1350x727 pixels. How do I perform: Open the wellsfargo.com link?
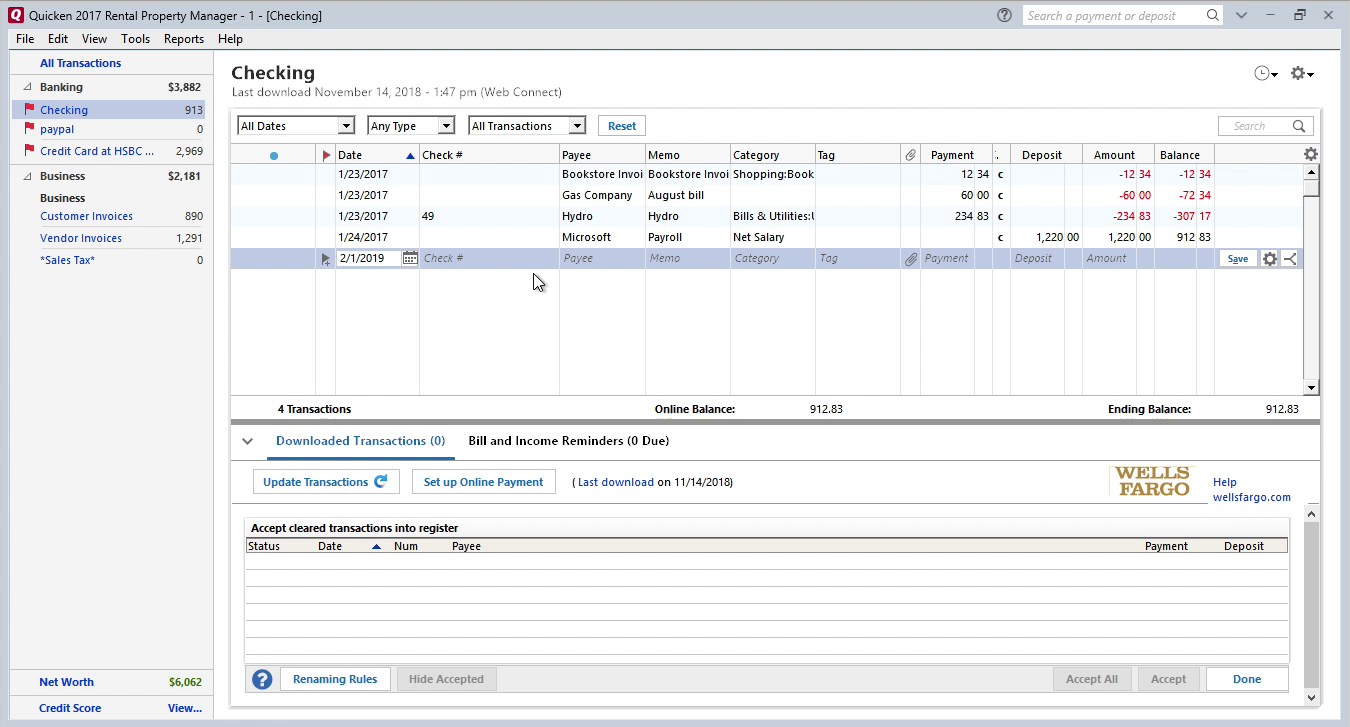point(1252,497)
